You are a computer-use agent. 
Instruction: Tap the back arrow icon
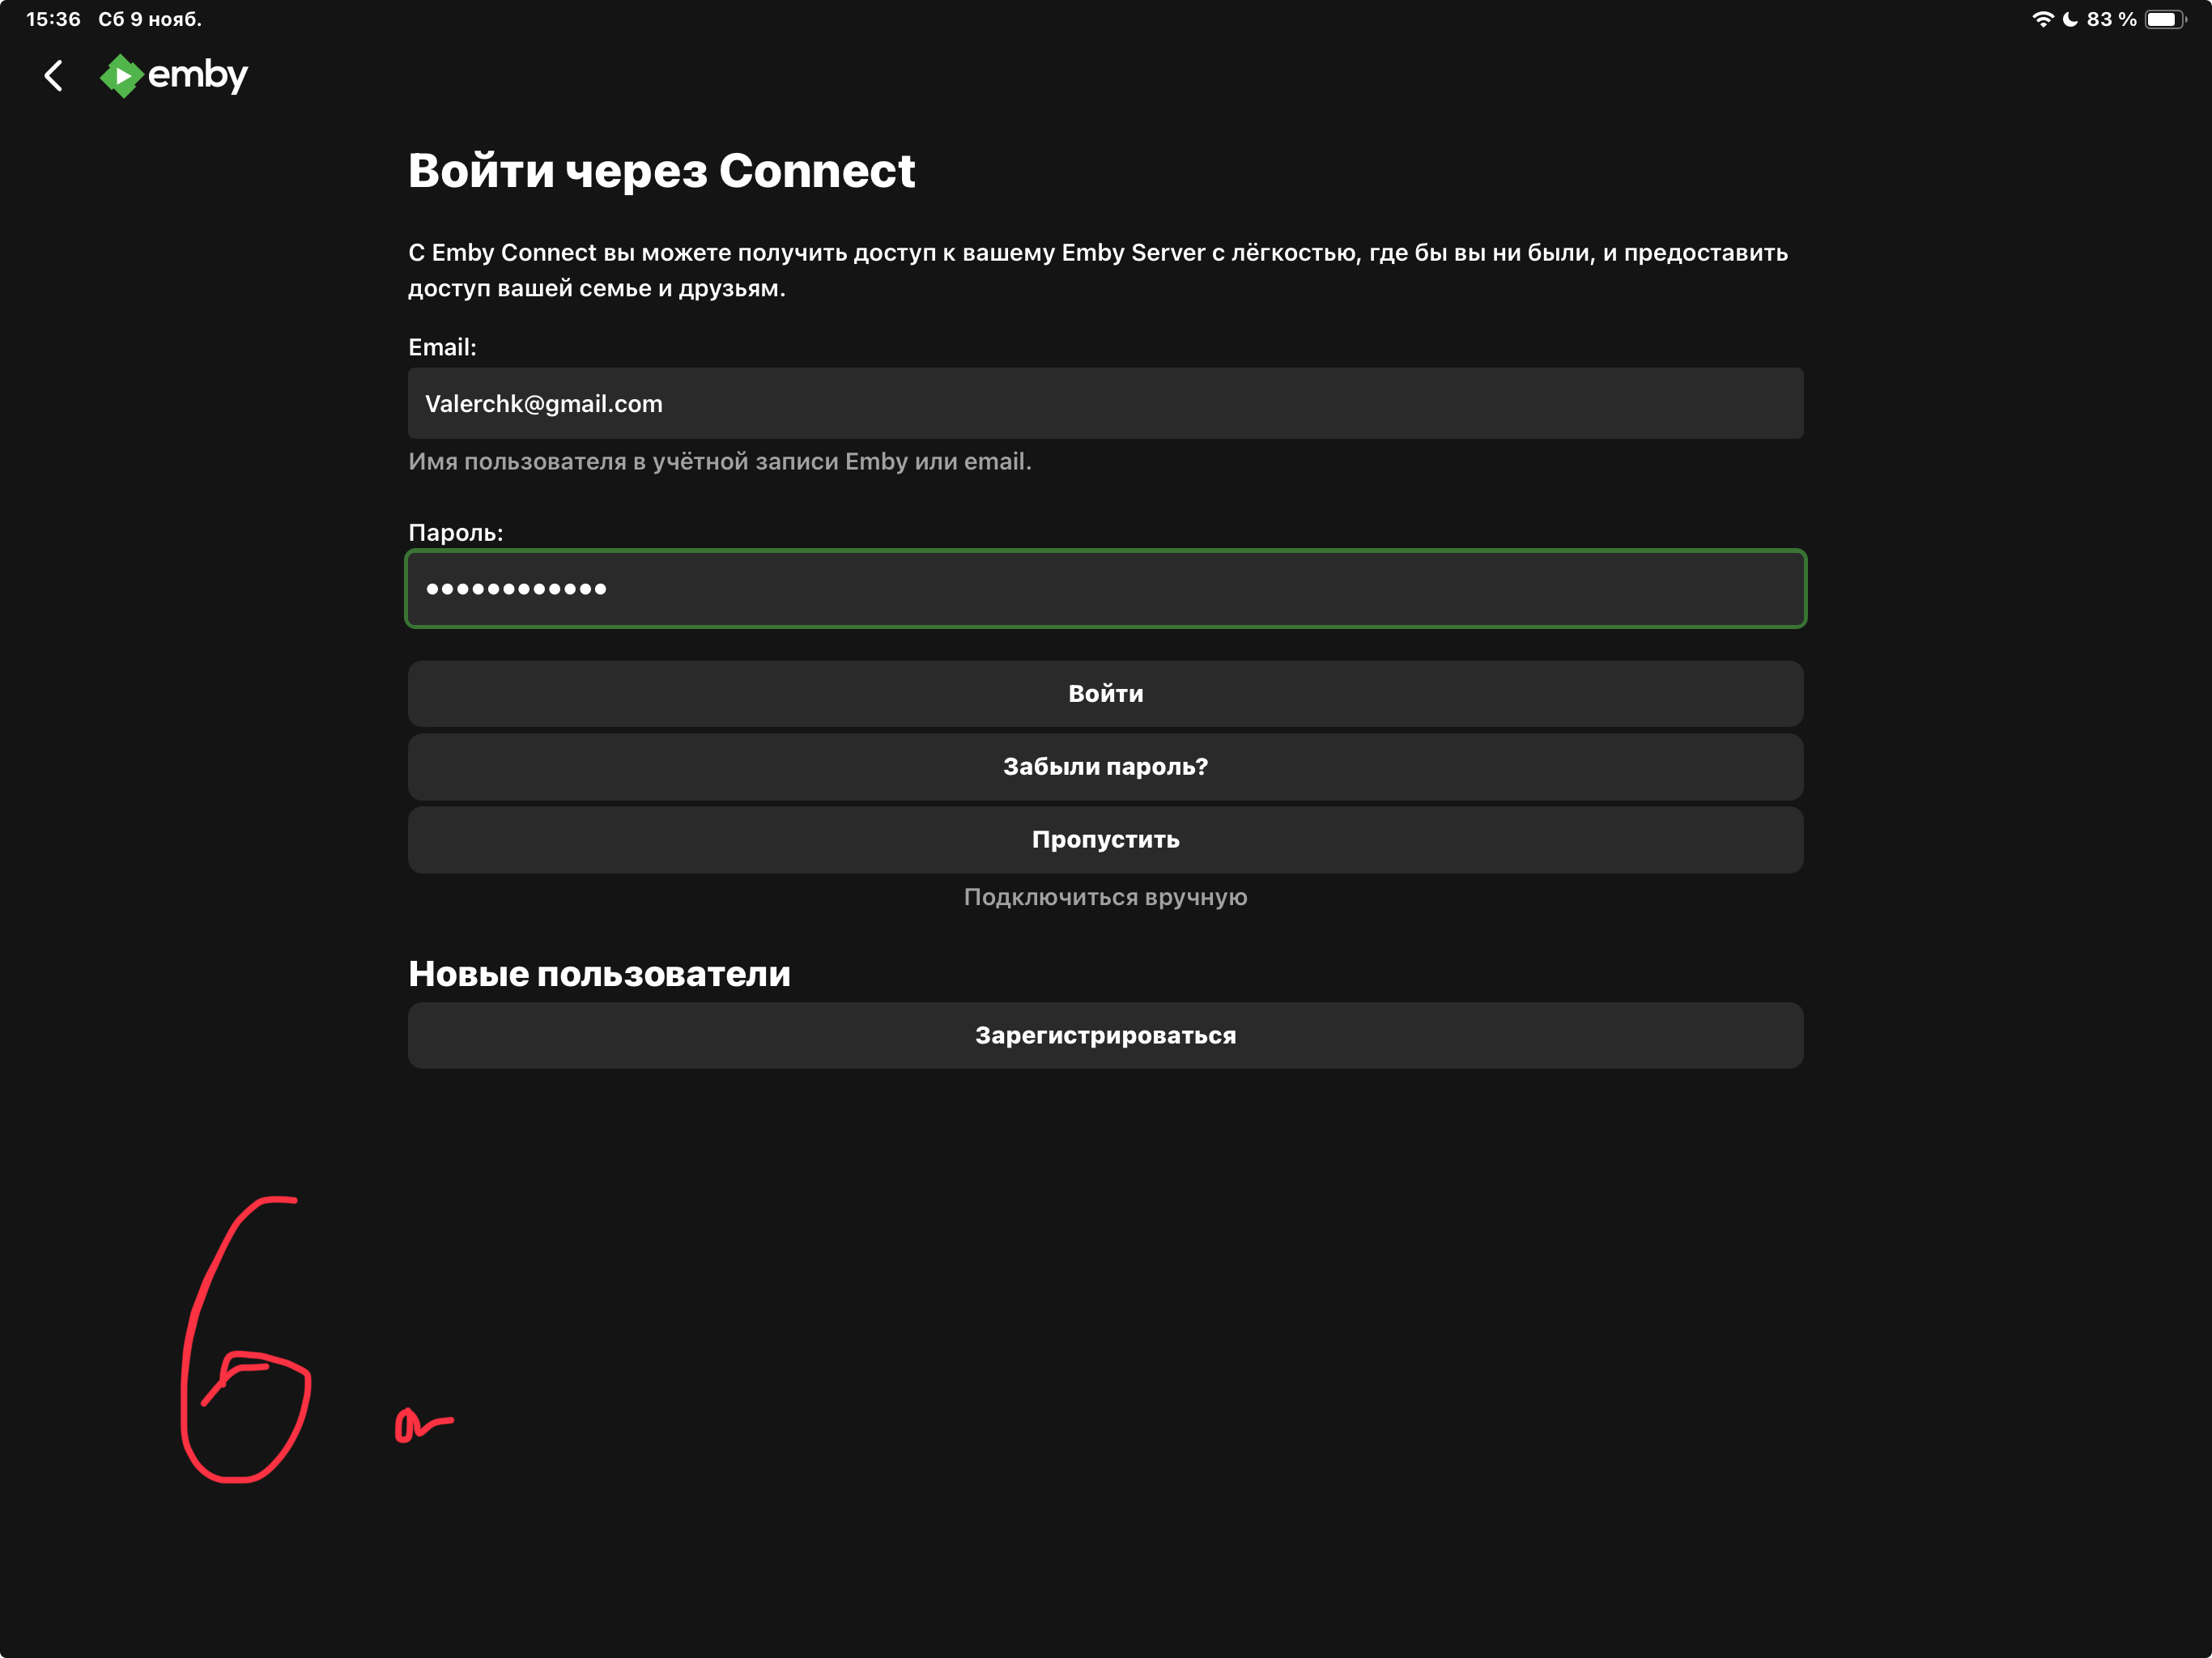click(54, 75)
